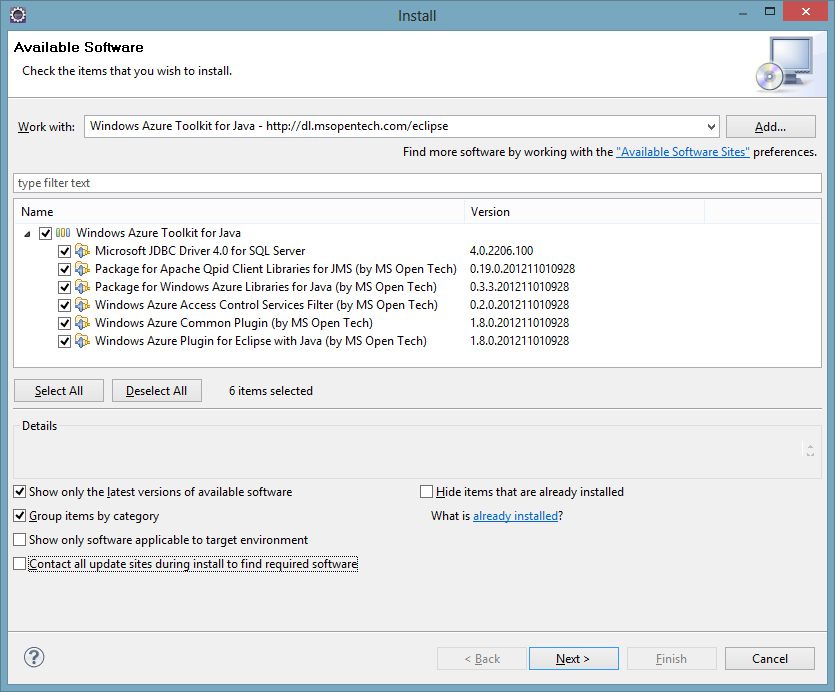Image resolution: width=835 pixels, height=692 pixels.
Task: Toggle Group items by category checkbox
Action: 20,516
